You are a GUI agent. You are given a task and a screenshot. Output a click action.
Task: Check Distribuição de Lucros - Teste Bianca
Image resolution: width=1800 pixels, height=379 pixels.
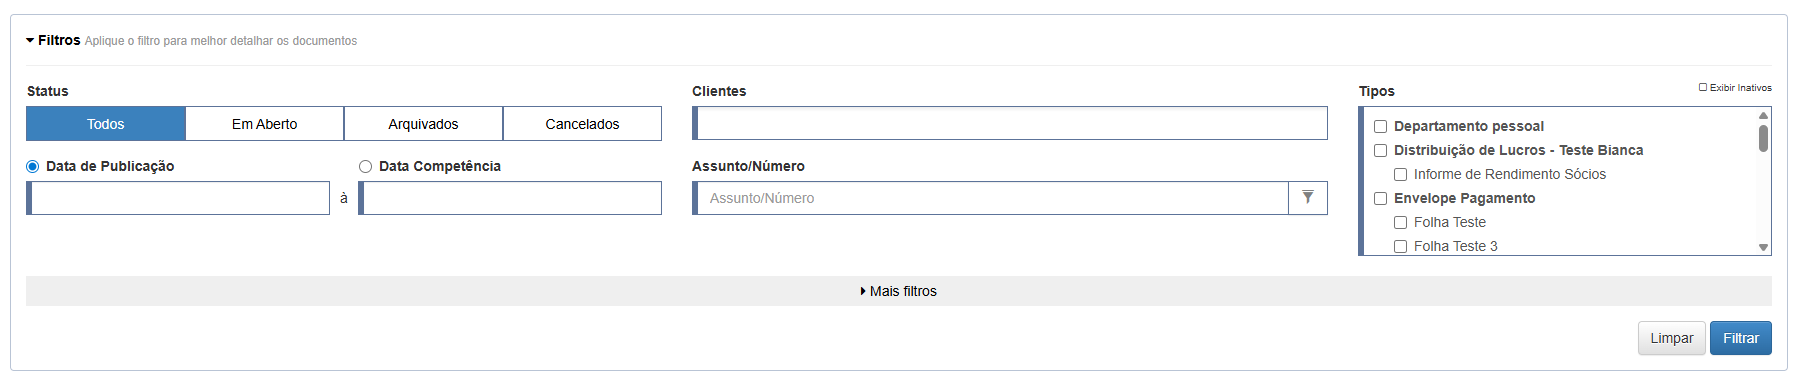tap(1380, 151)
